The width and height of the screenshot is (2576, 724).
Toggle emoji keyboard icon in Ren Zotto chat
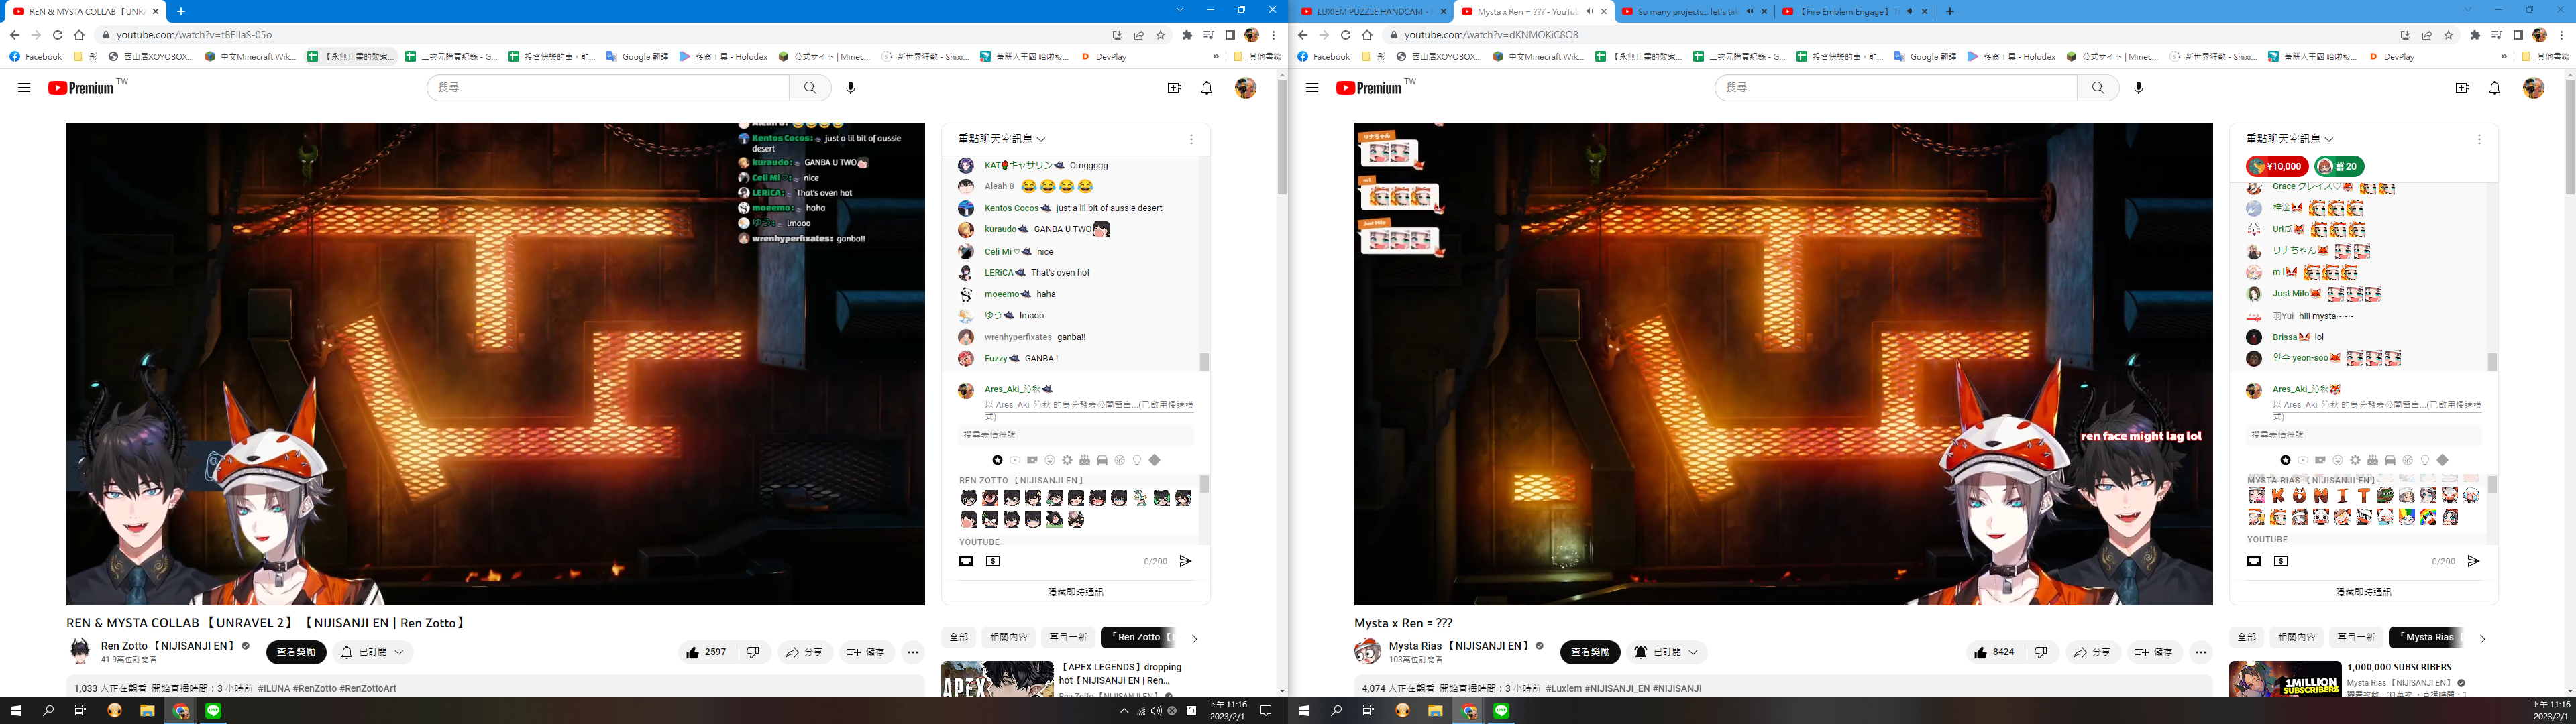(966, 562)
